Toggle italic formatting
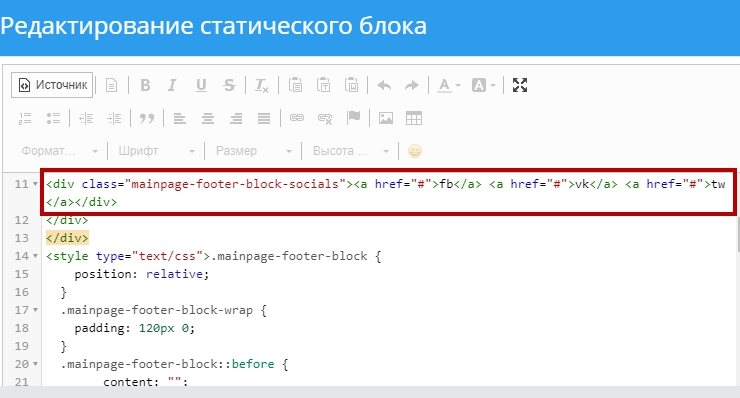The image size is (740, 398). 173,85
